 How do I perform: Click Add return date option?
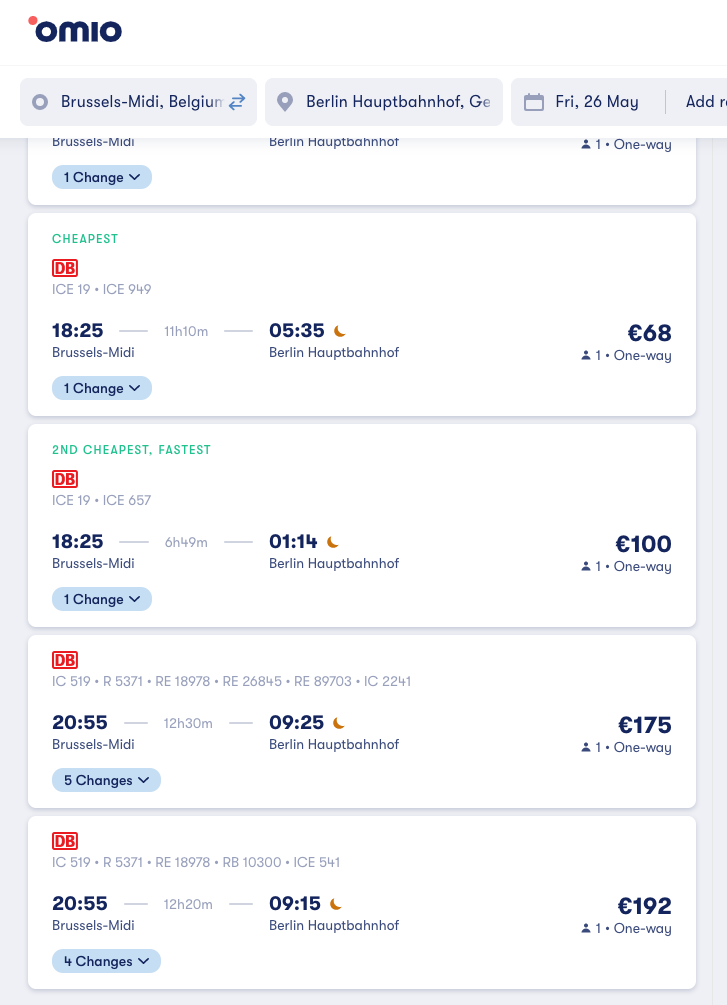pyautogui.click(x=702, y=102)
